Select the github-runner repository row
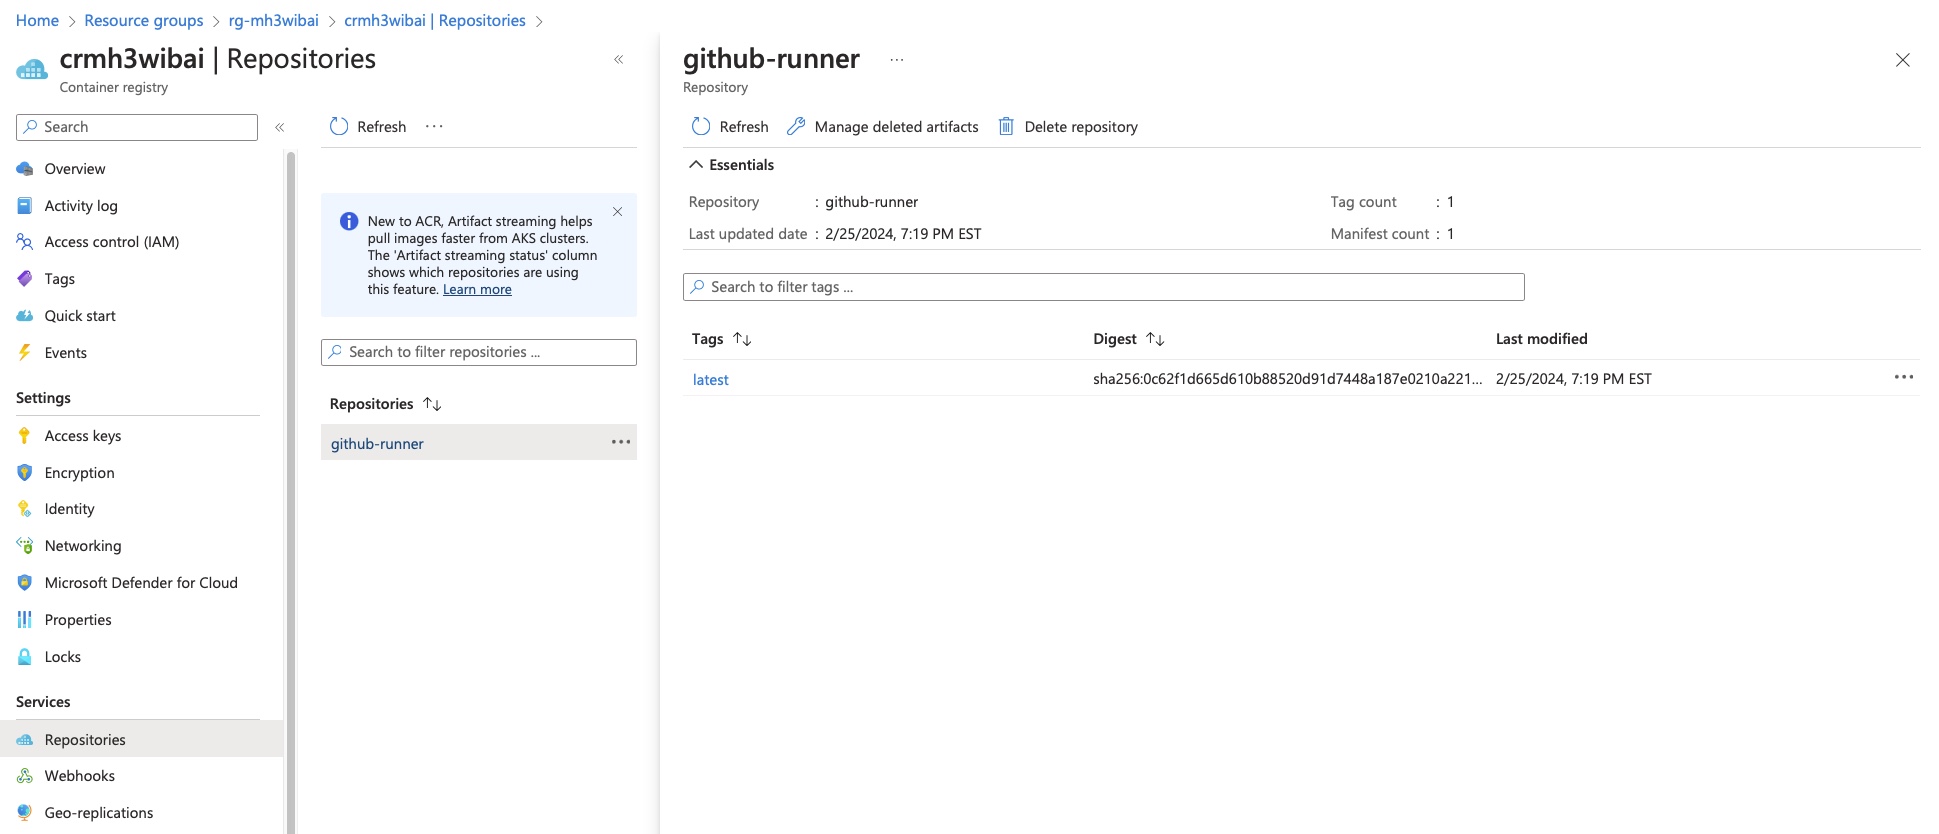 tap(479, 443)
